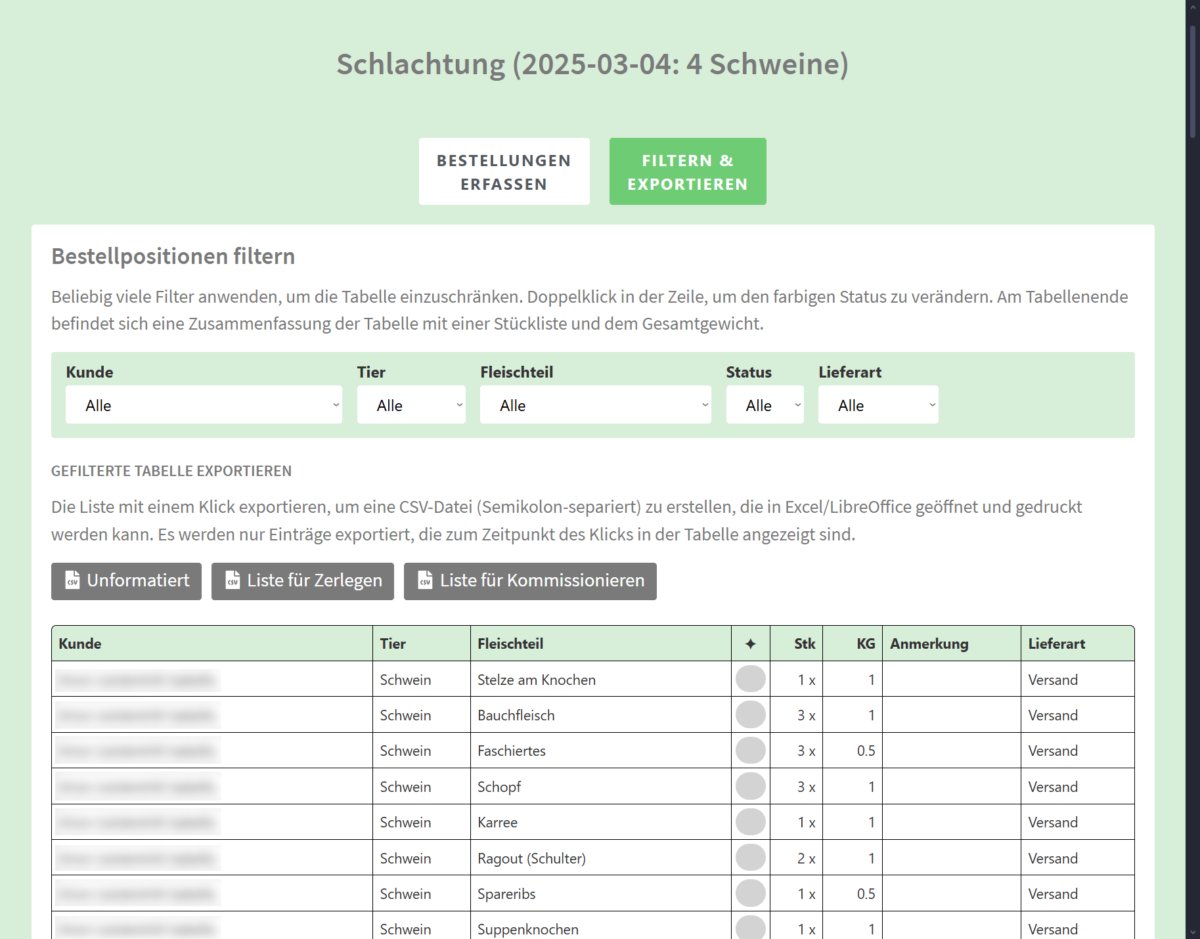Toggle the status circle in the Karree row
The width and height of the screenshot is (1200, 939).
point(750,822)
